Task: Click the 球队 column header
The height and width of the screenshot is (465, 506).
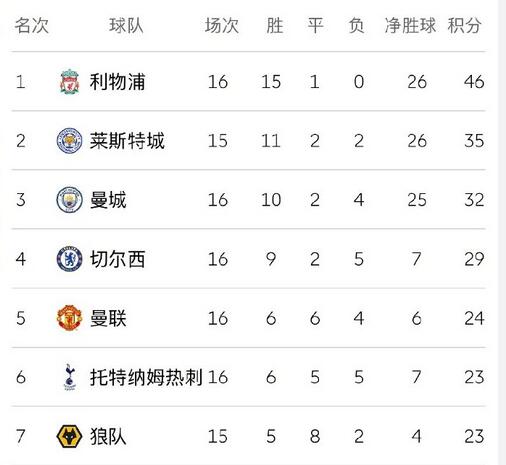Action: 126,25
